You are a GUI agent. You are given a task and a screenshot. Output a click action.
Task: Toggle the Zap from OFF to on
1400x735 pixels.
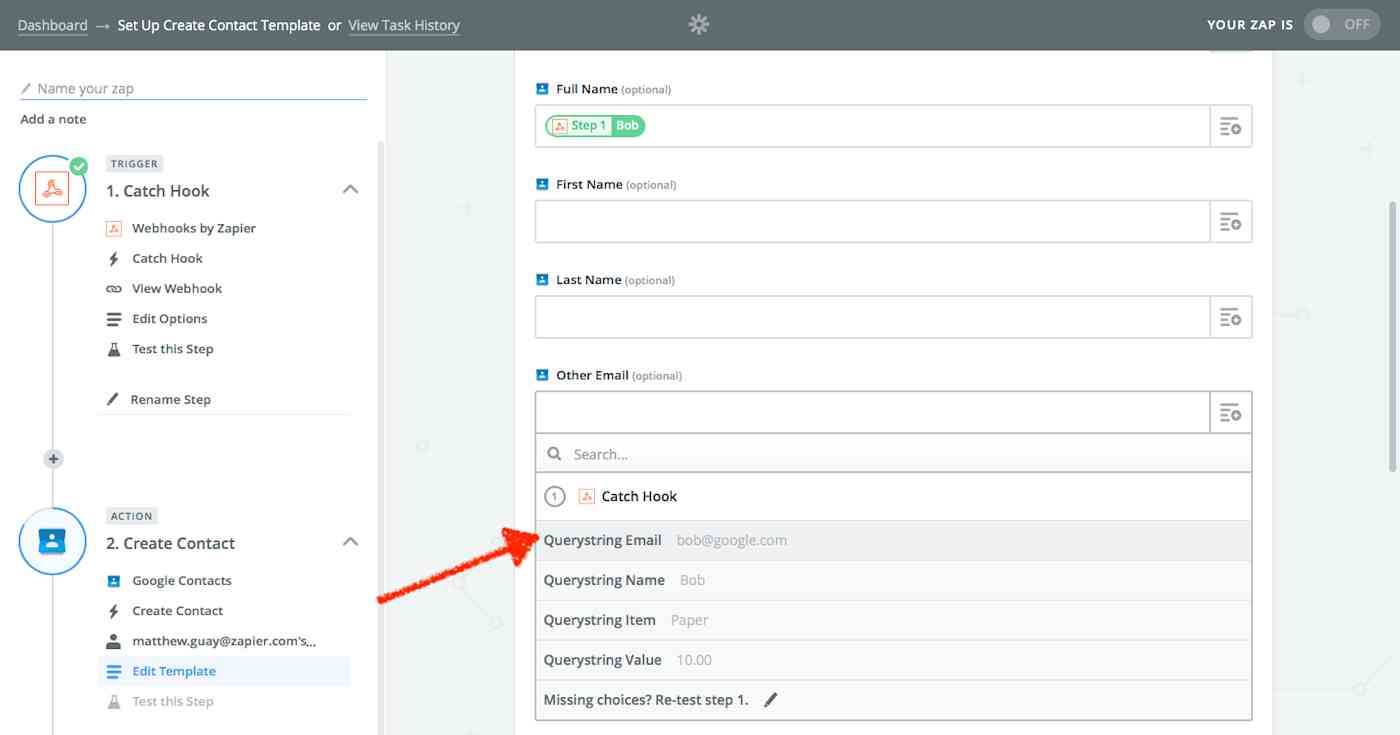1342,24
